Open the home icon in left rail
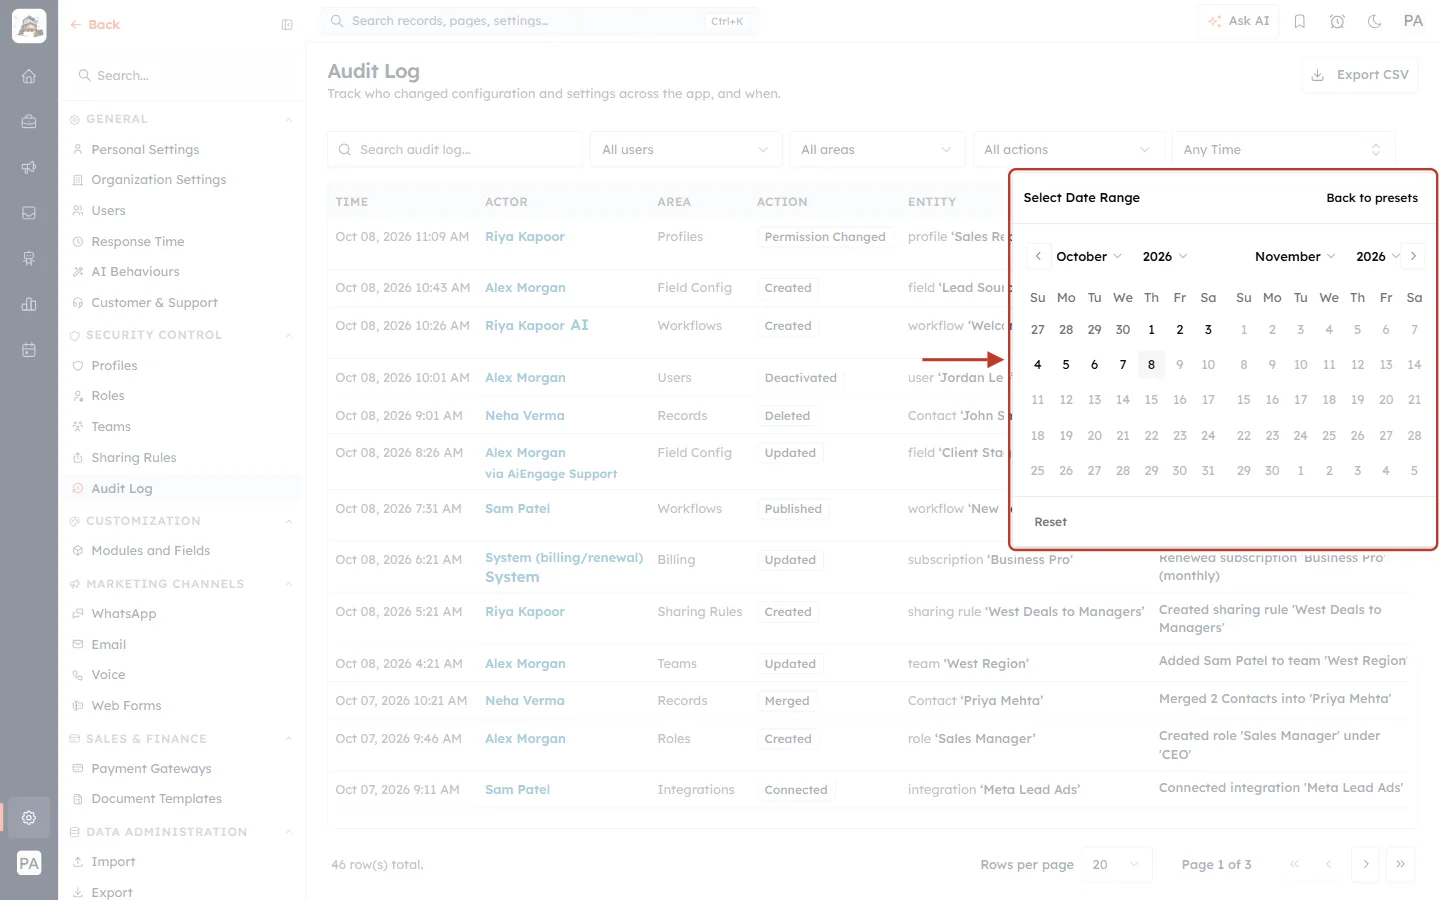This screenshot has height=900, width=1440. pos(29,76)
